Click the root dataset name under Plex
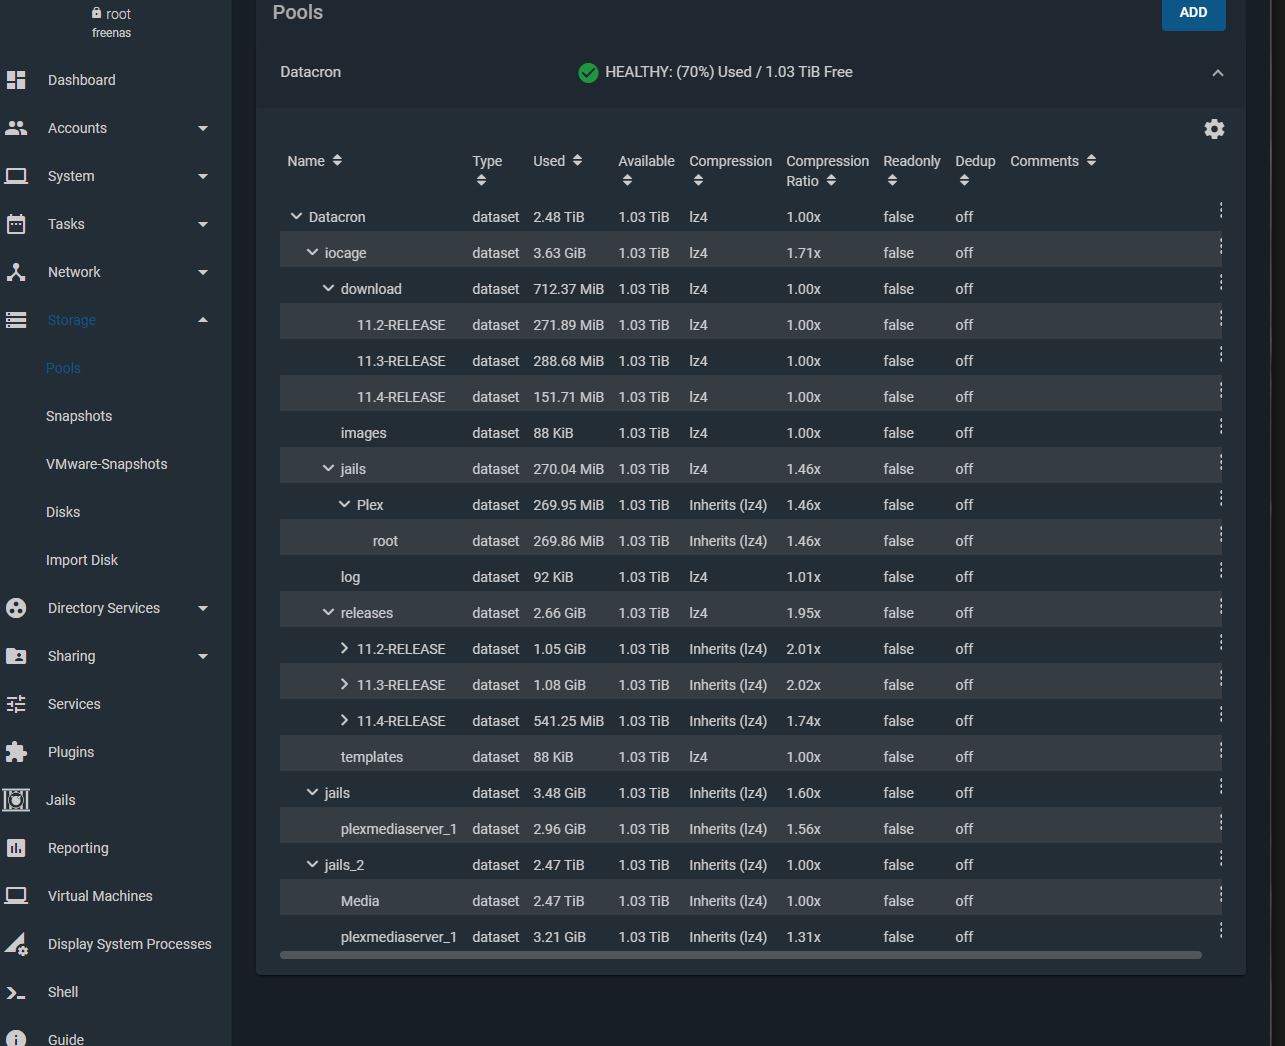This screenshot has height=1046, width=1285. point(385,541)
